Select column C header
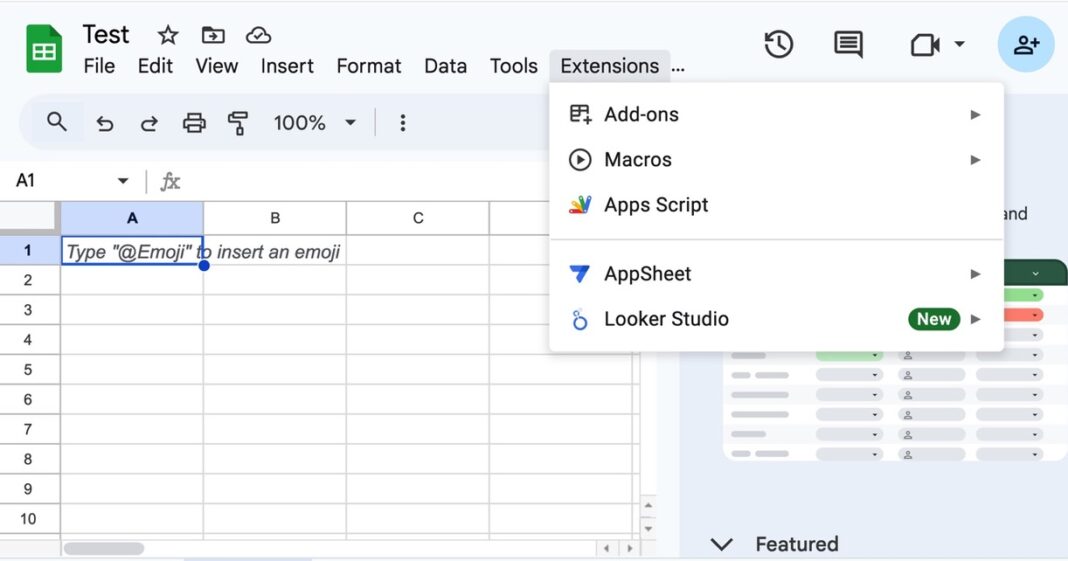This screenshot has height=561, width=1068. (418, 218)
